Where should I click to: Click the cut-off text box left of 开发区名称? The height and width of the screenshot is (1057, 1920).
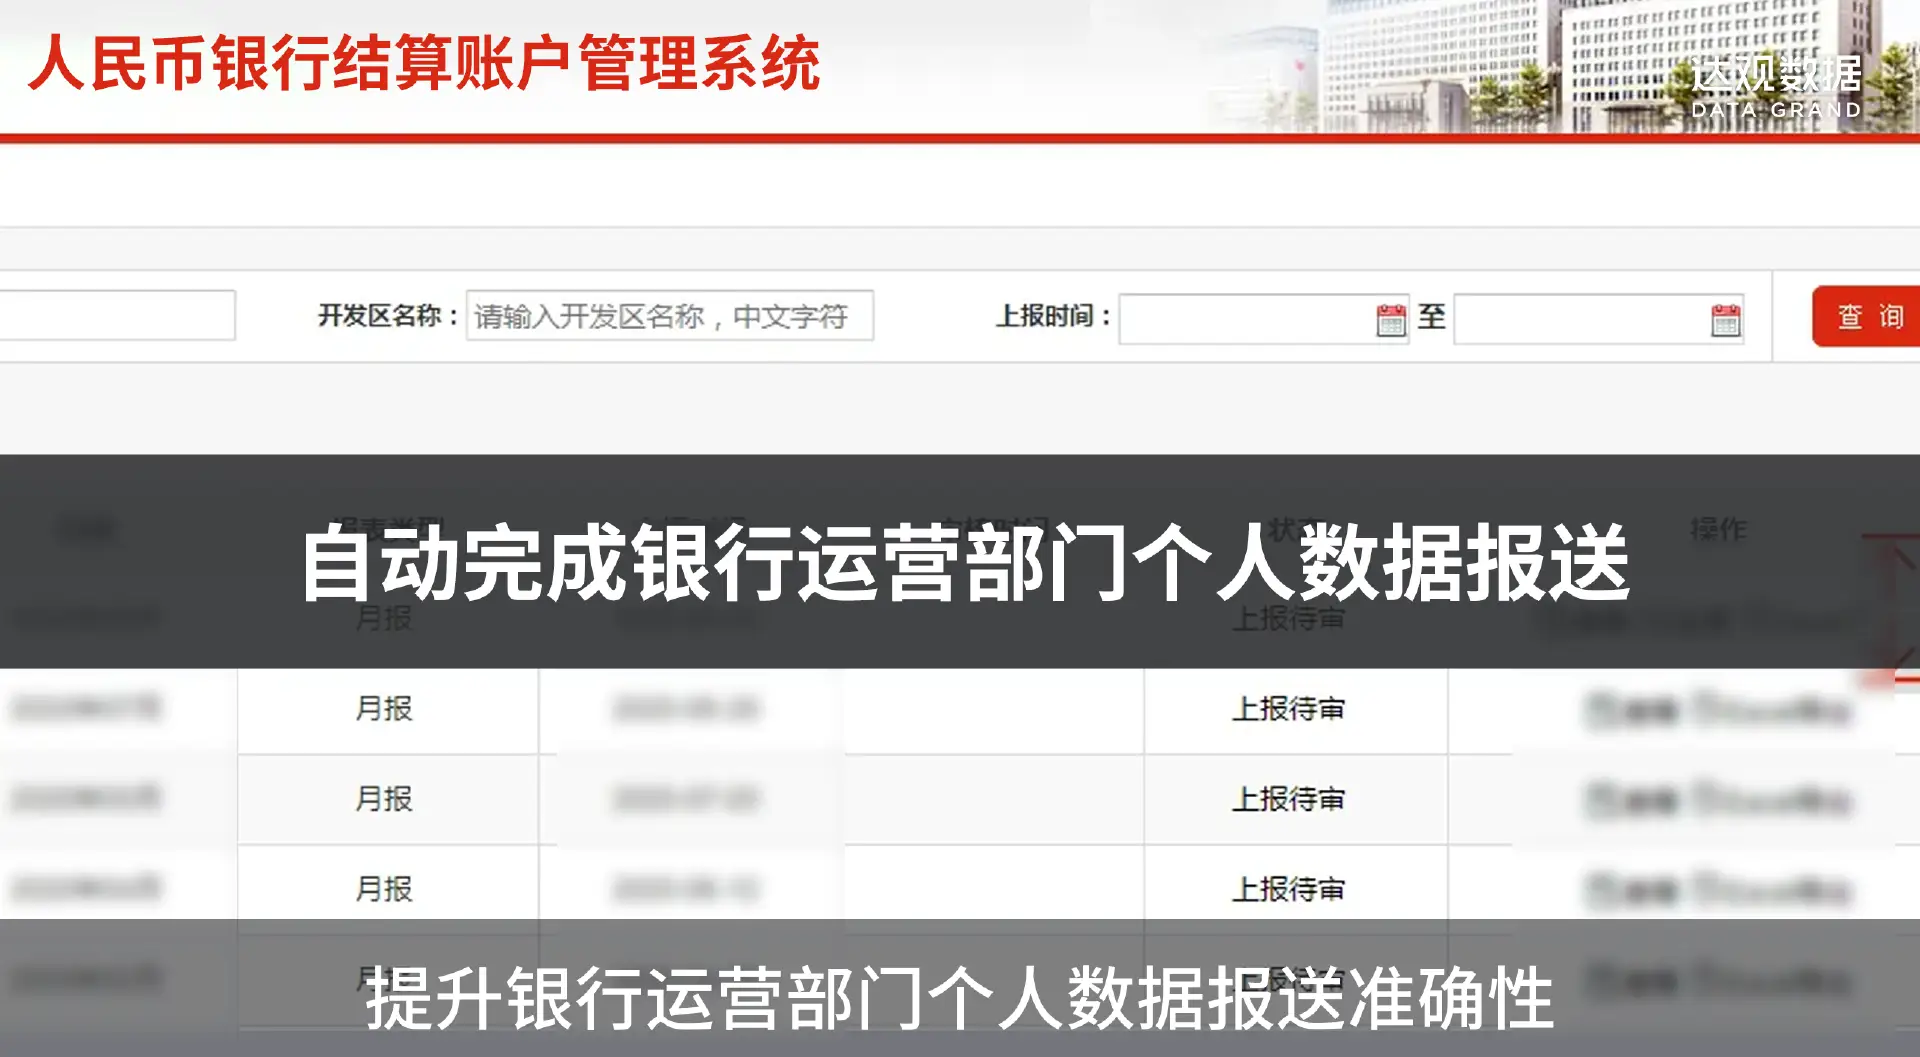(117, 316)
